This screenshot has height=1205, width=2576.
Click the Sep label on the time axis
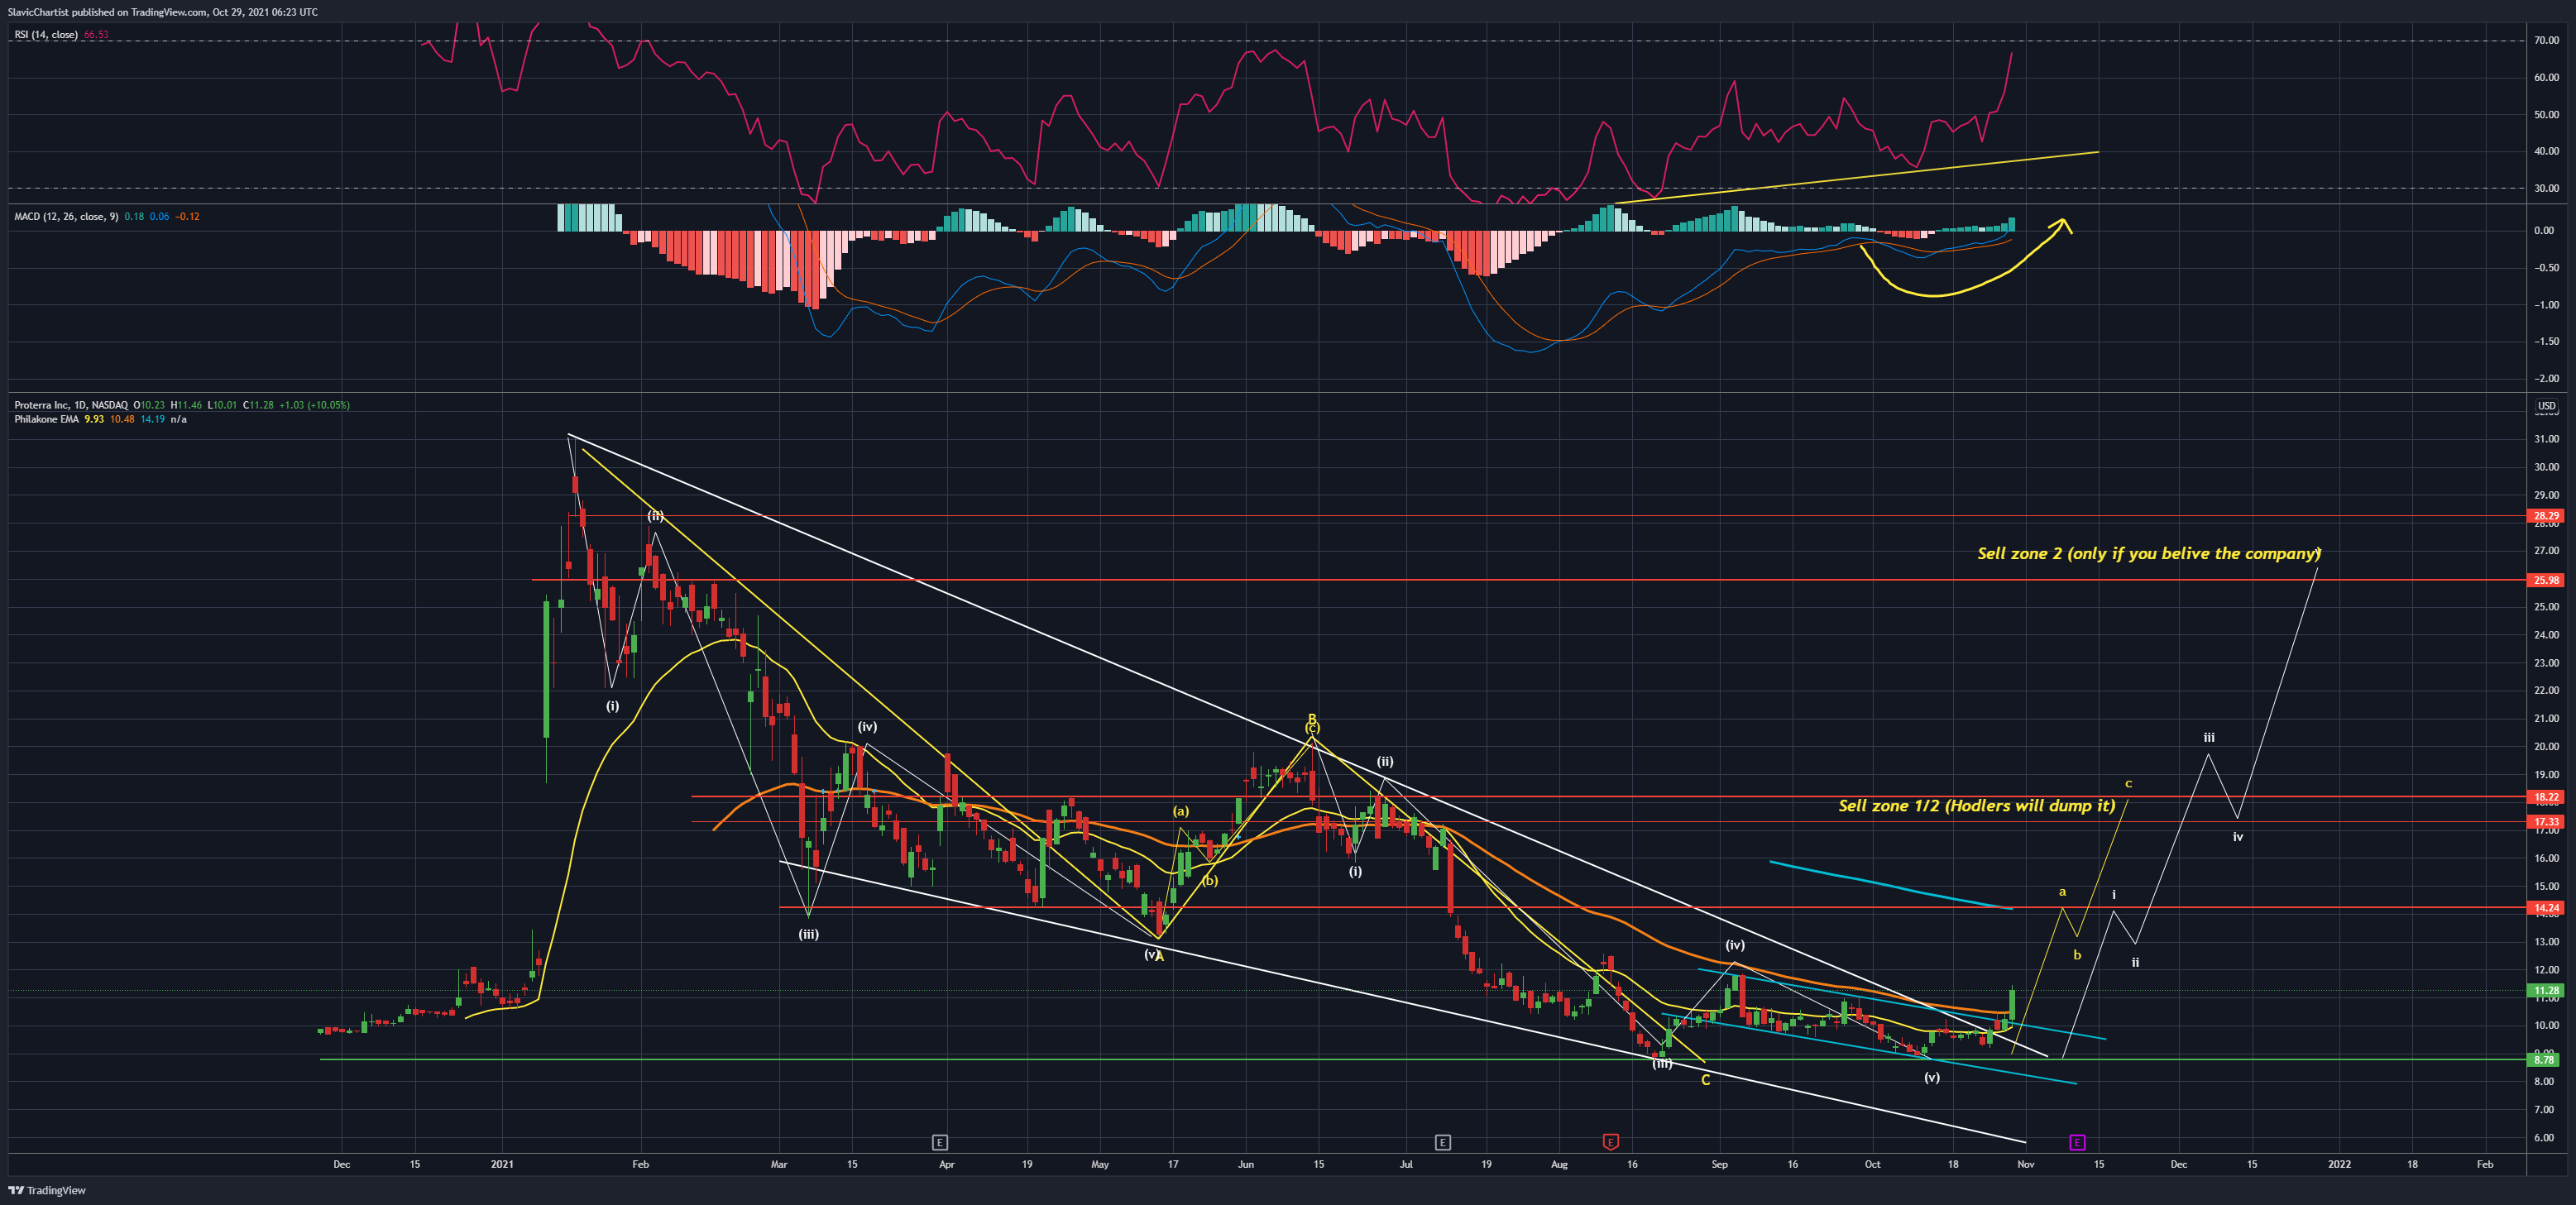click(x=1719, y=1164)
